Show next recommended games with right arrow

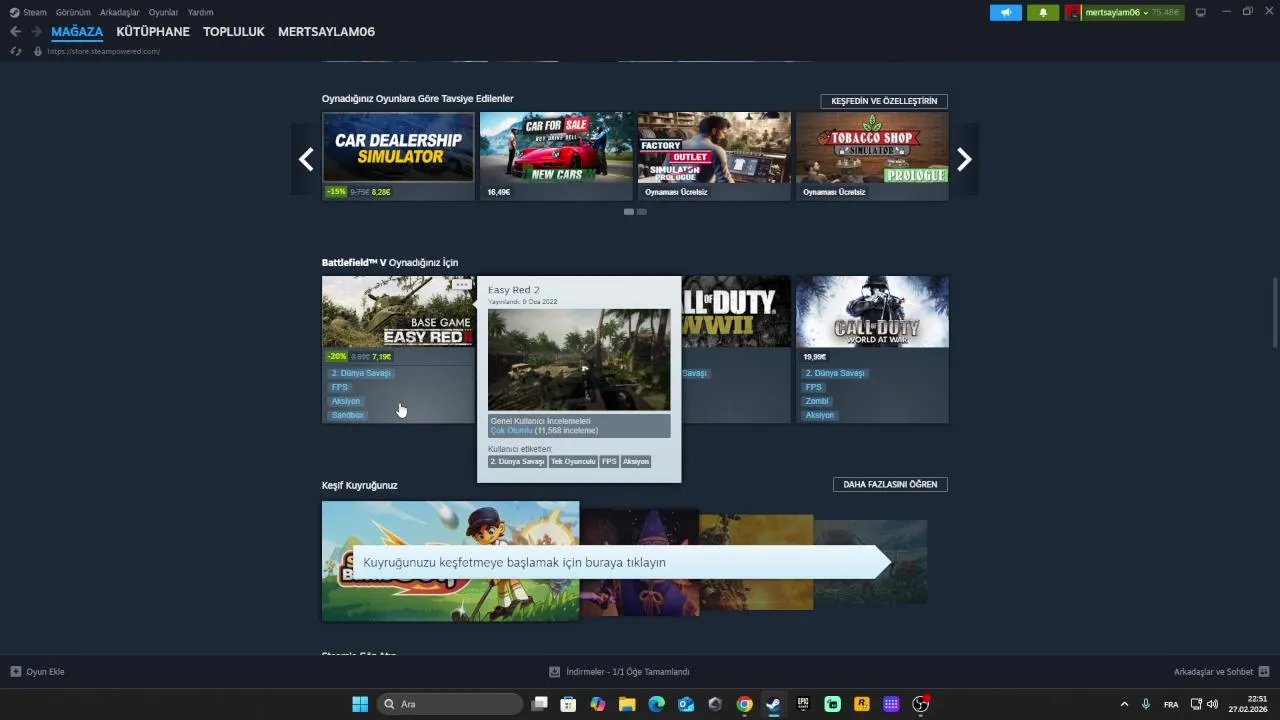click(964, 159)
